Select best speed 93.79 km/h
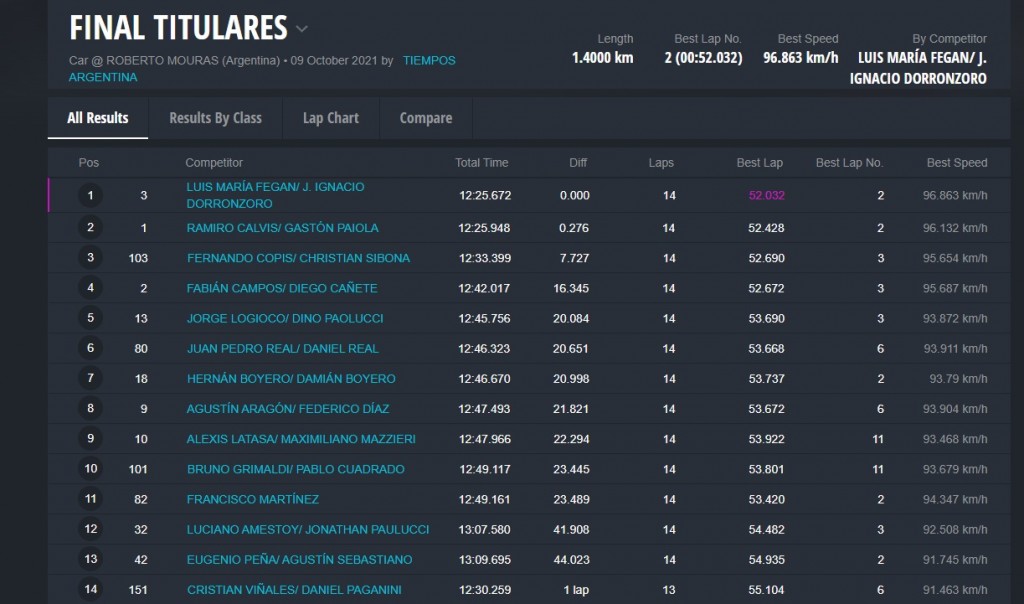1024x604 pixels. pyautogui.click(x=958, y=379)
